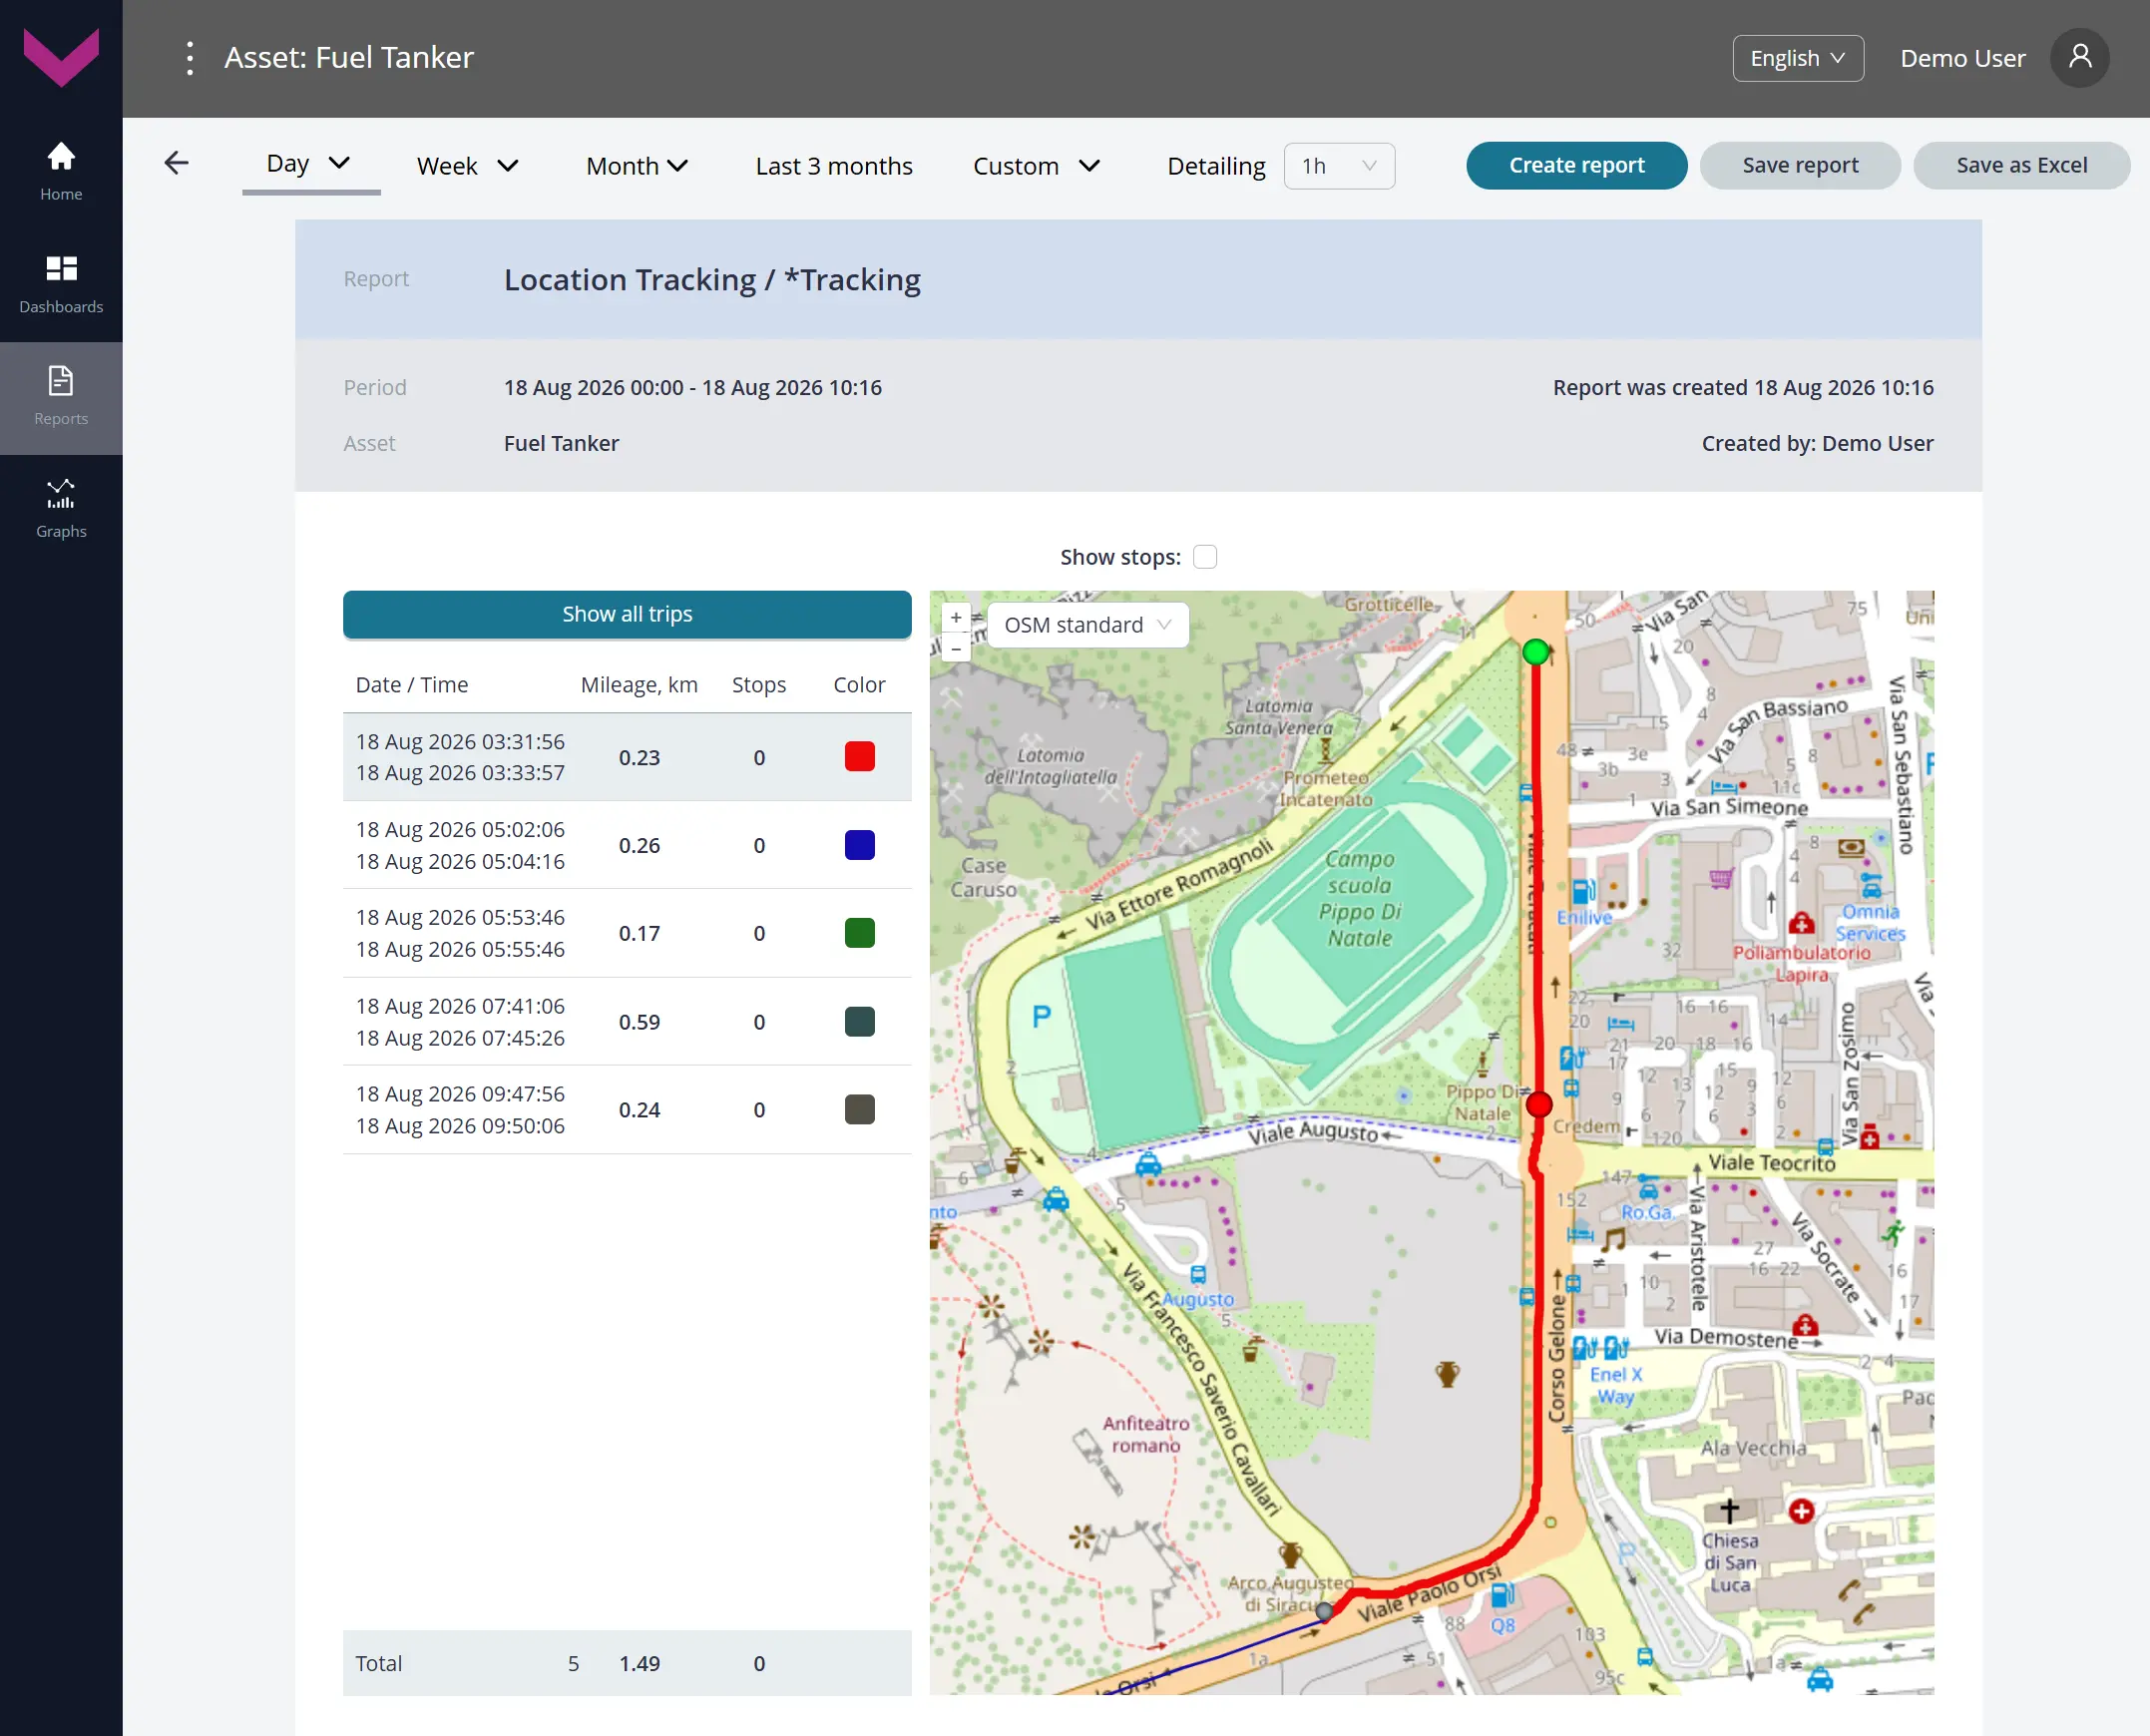Click the red end marker on map
The width and height of the screenshot is (2150, 1736).
[1539, 1104]
